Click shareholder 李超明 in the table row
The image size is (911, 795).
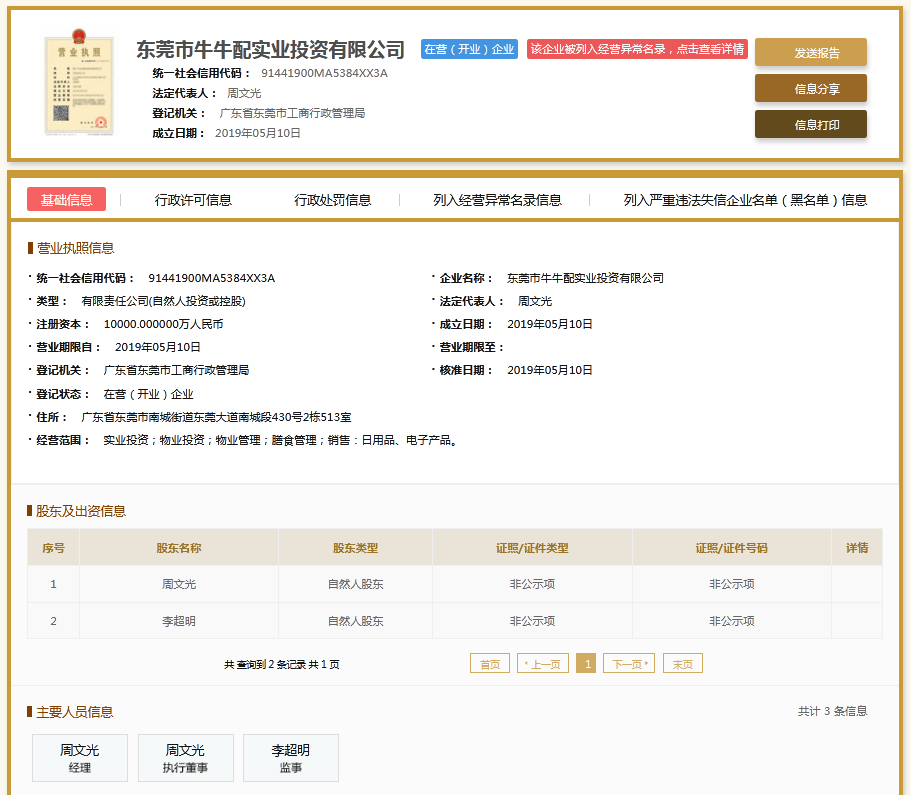[x=179, y=621]
